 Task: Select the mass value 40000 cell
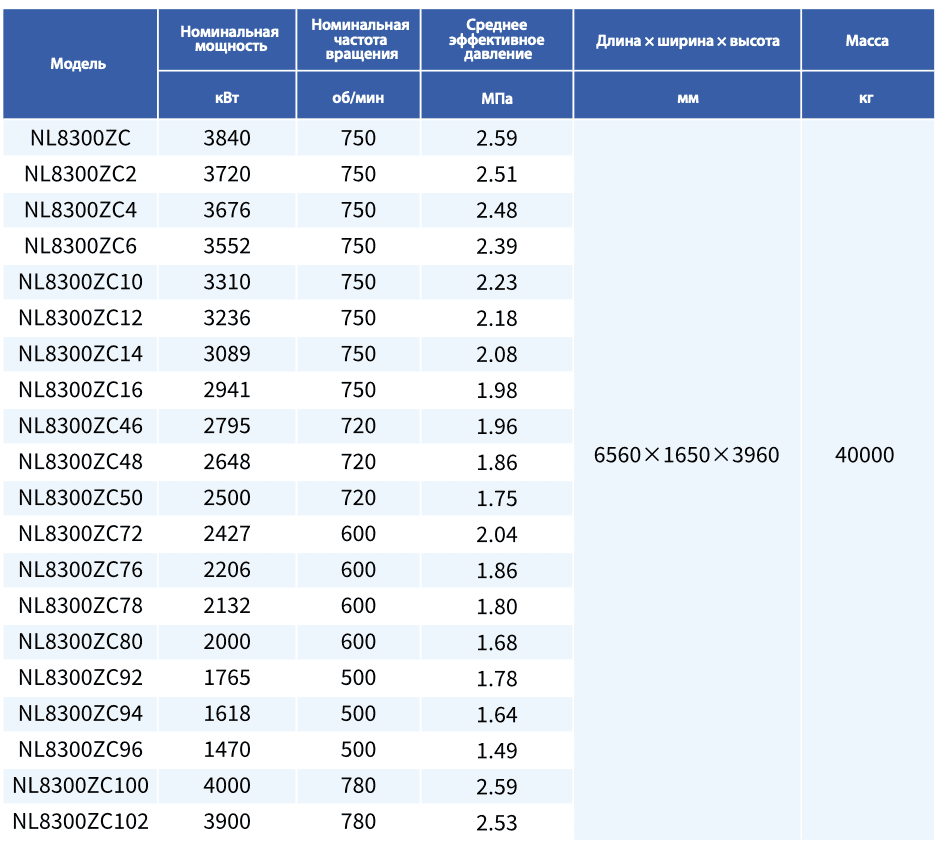pyautogui.click(x=865, y=455)
